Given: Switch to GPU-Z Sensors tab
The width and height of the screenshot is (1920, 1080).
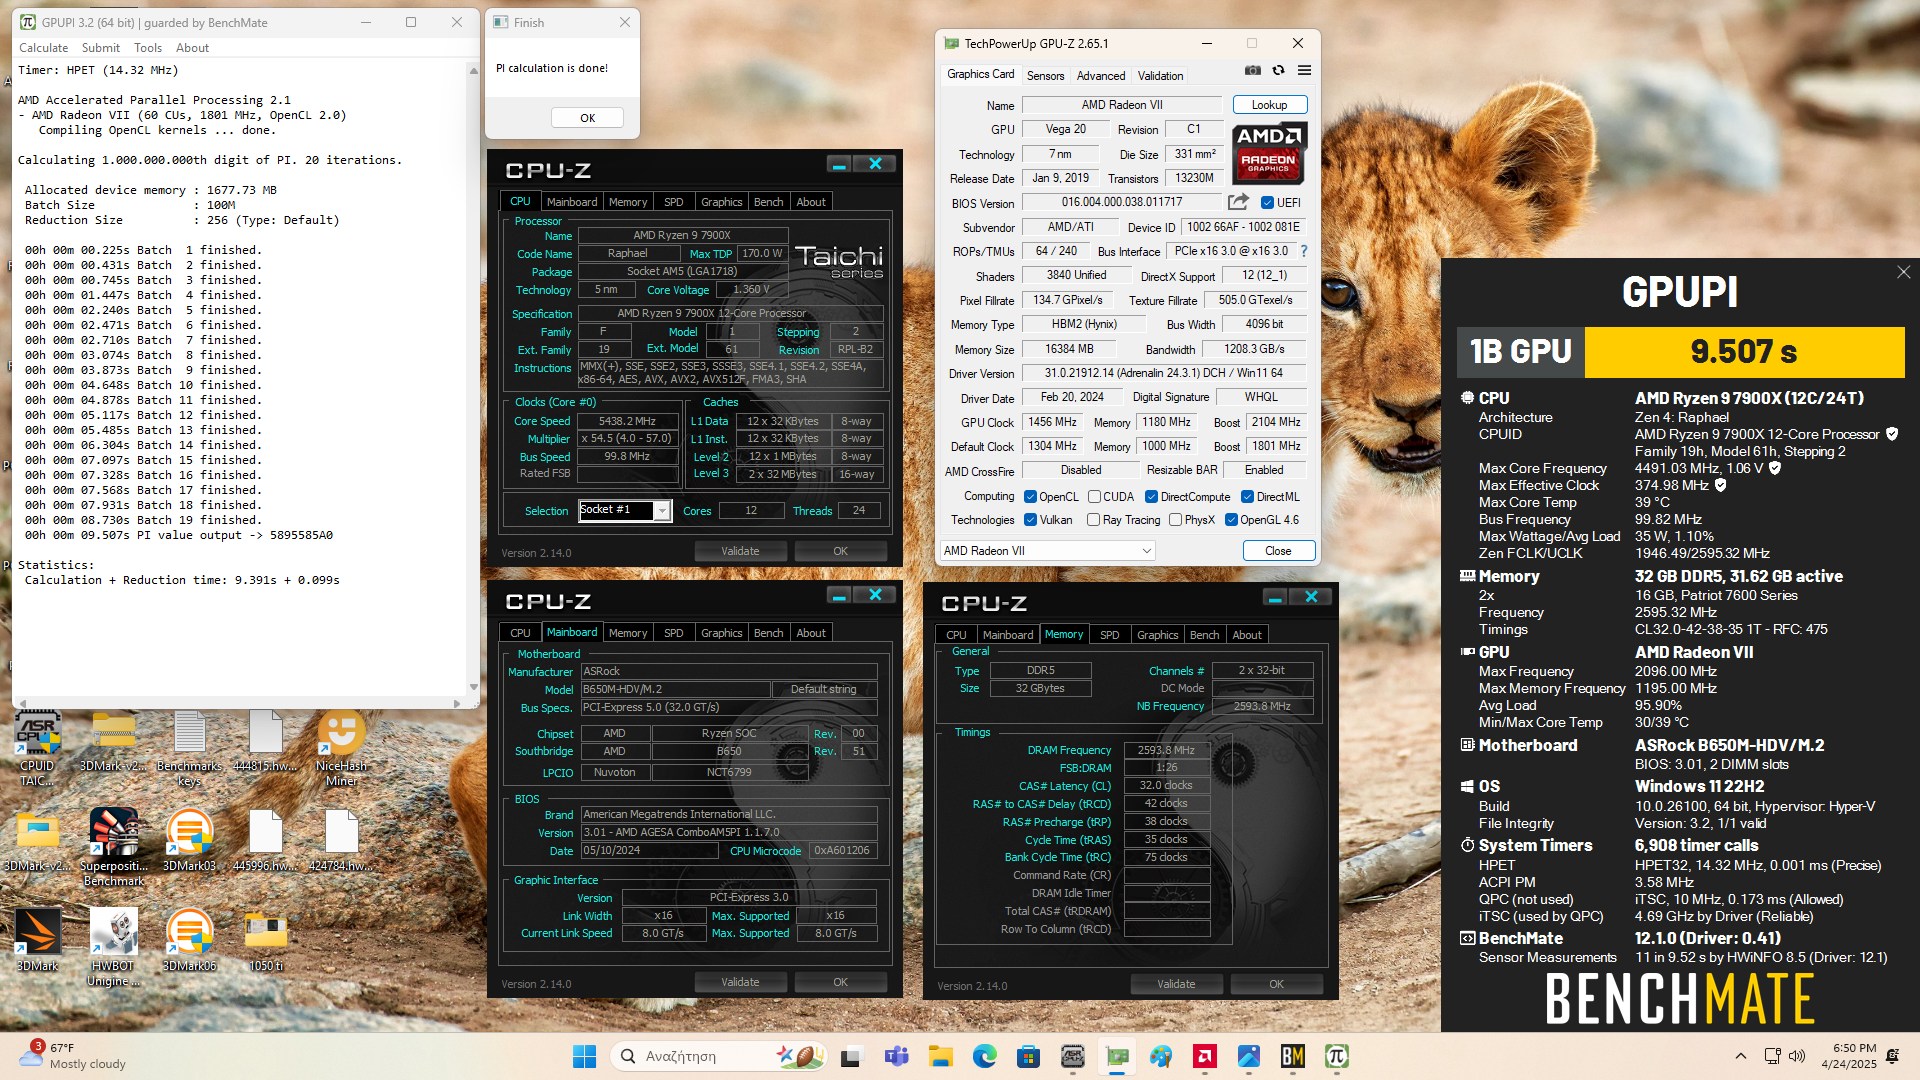Looking at the screenshot, I should click(1045, 76).
